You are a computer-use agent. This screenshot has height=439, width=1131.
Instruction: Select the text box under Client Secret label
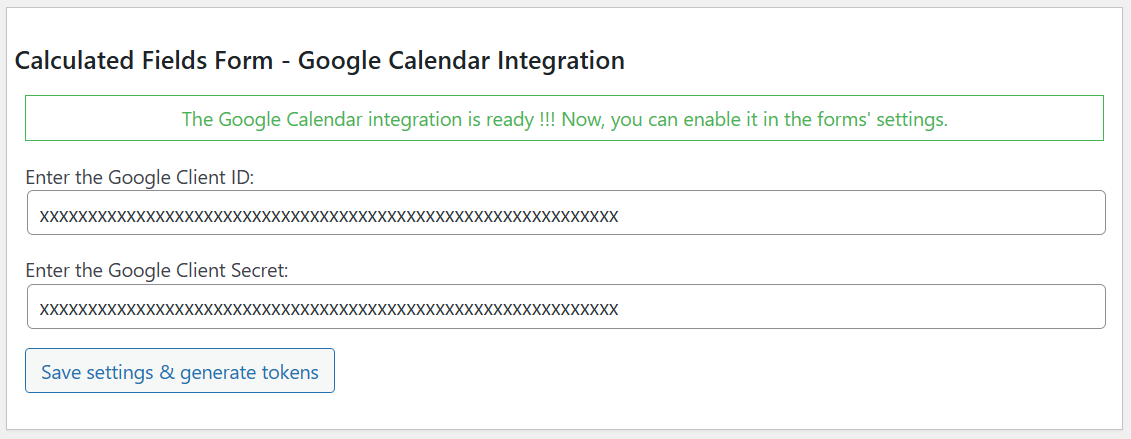(x=566, y=307)
